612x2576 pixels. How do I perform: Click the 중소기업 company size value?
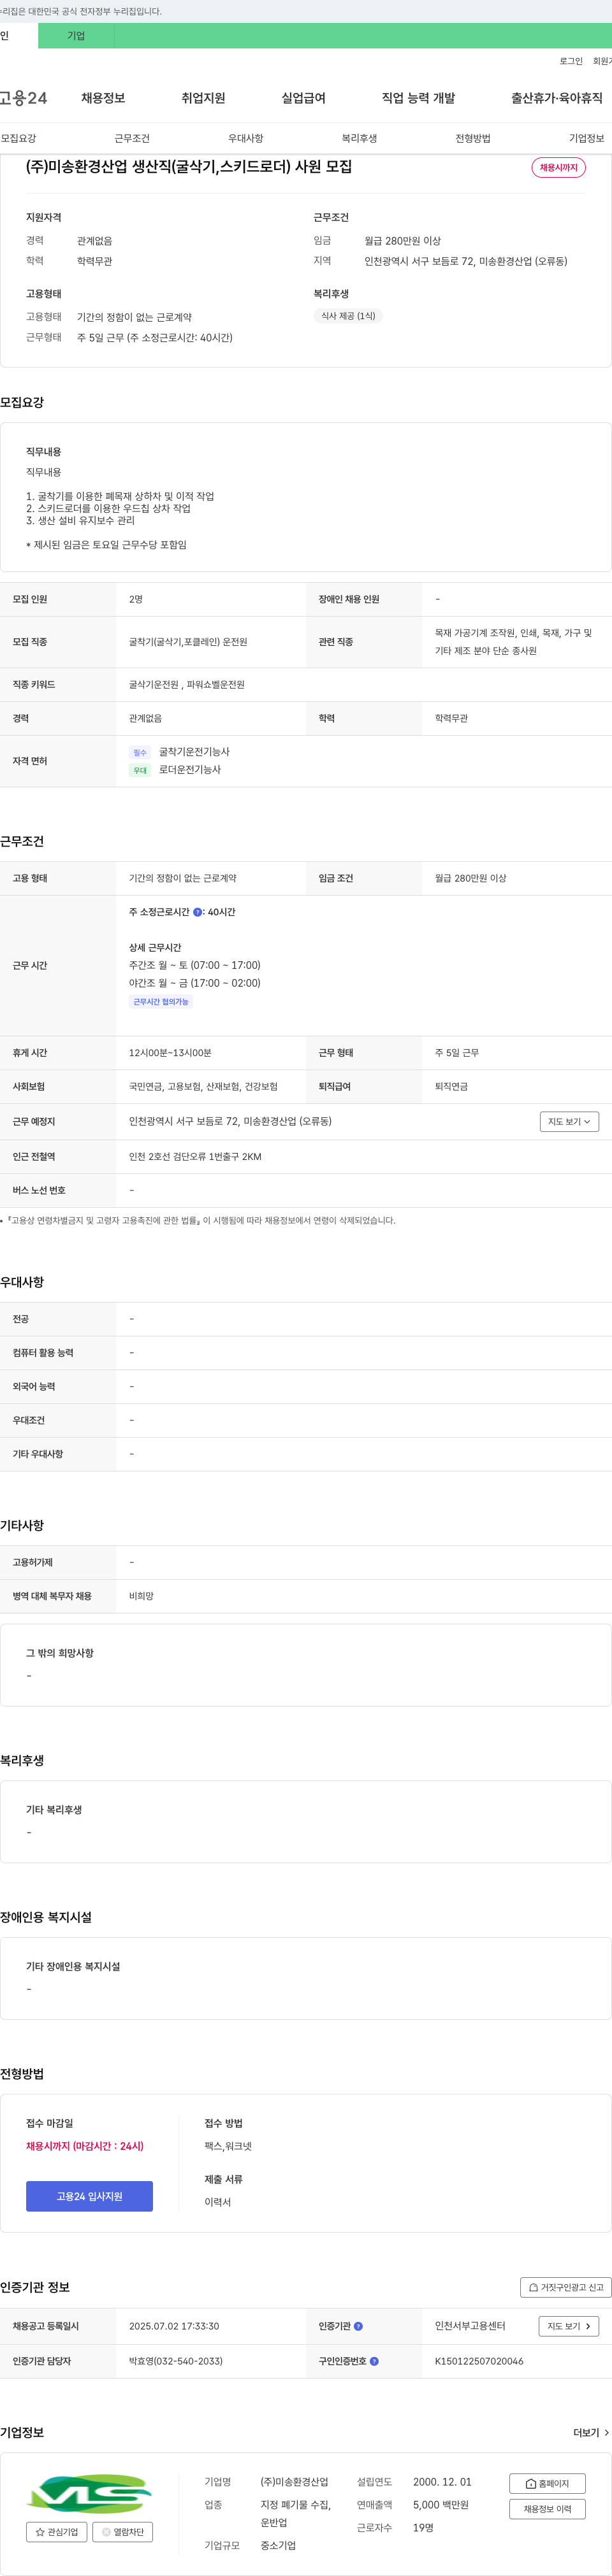[278, 2546]
